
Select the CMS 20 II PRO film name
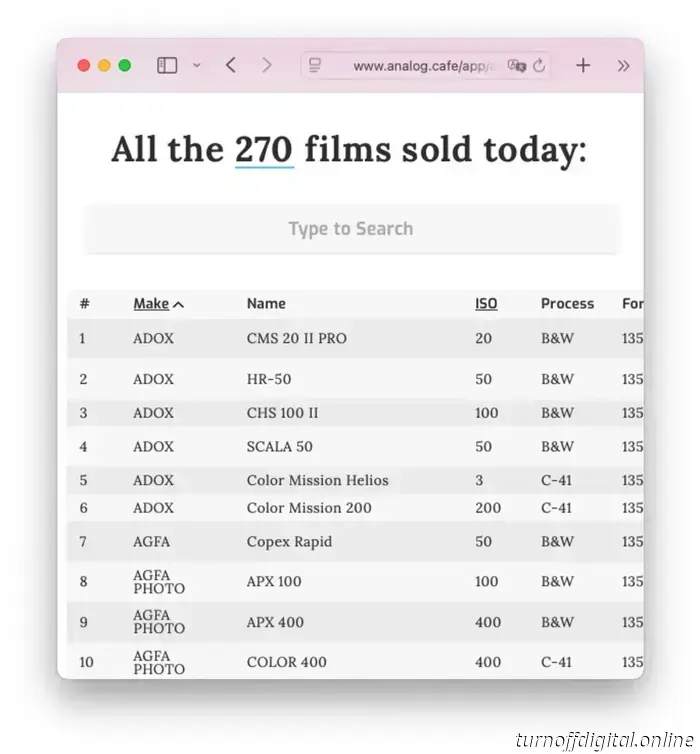(x=297, y=339)
